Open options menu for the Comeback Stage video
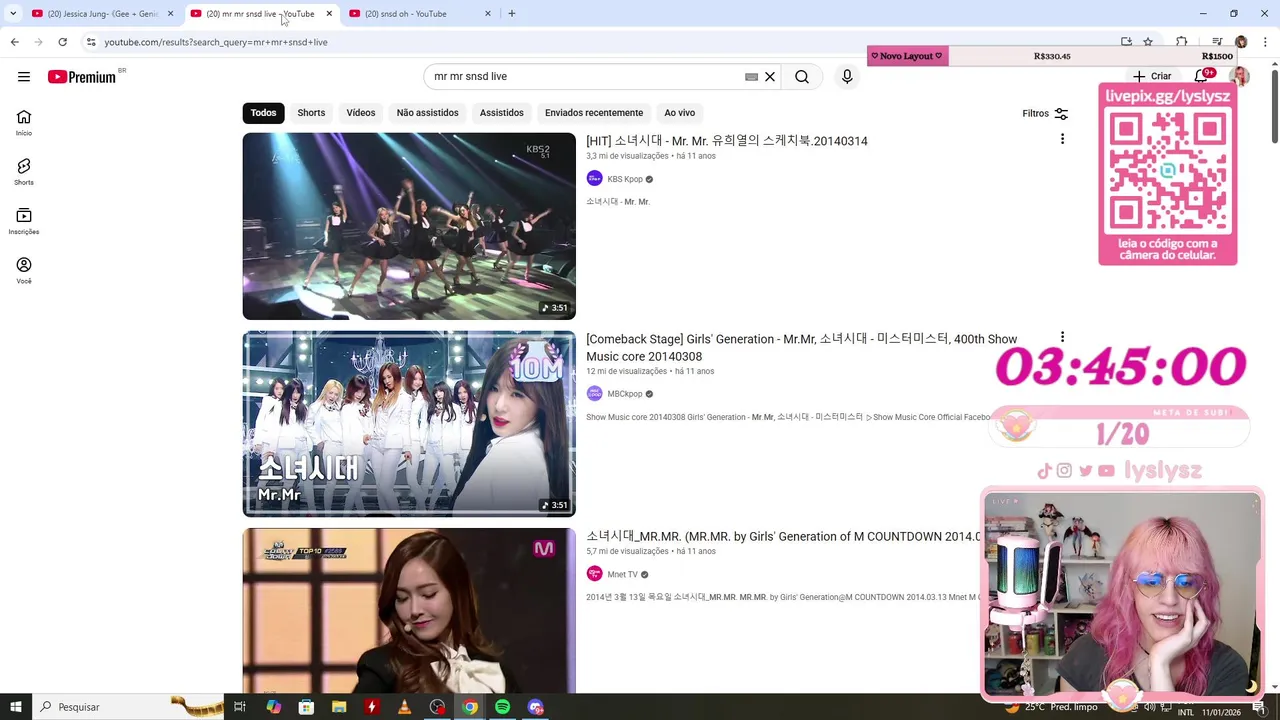1280x720 pixels. [x=1062, y=338]
